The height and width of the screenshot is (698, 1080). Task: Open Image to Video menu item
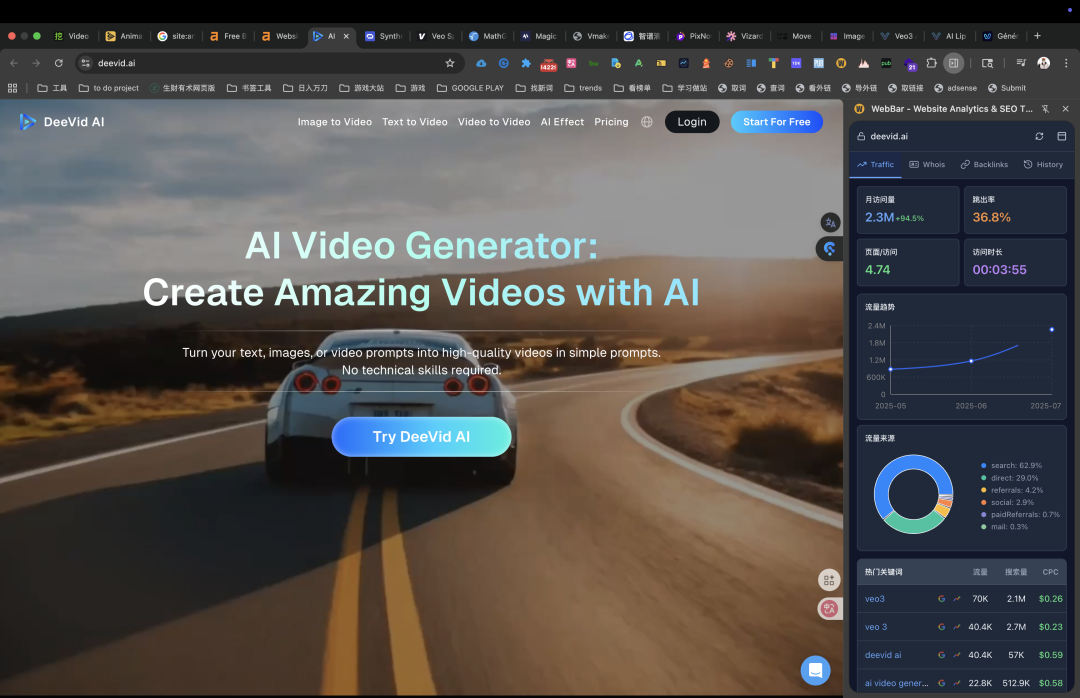click(335, 122)
